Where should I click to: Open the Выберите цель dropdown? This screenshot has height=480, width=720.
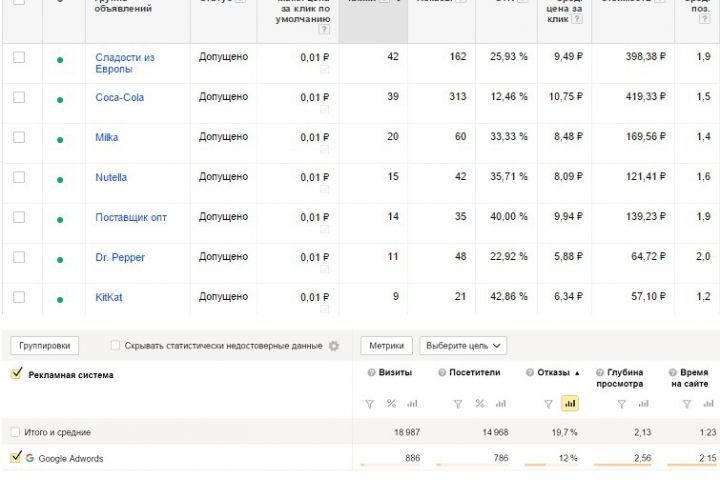click(x=463, y=345)
